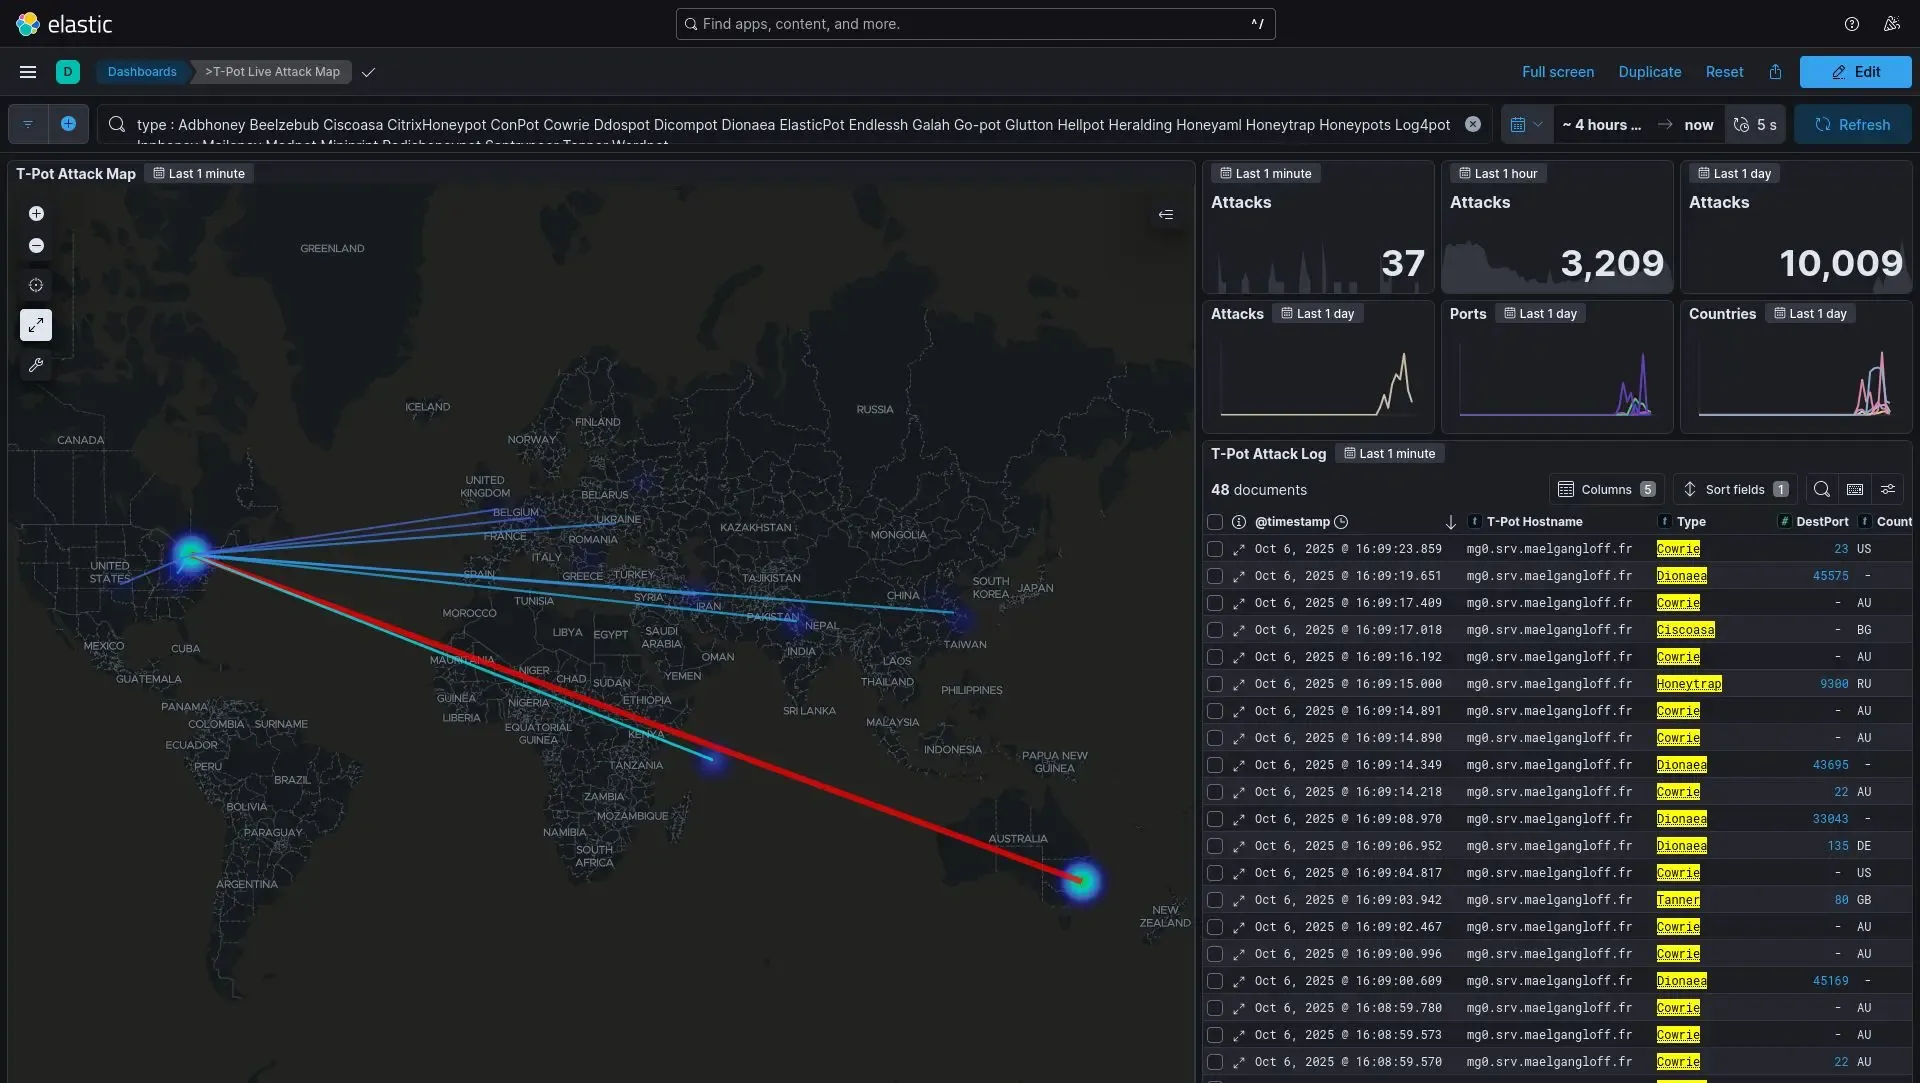Open the Columns dropdown showing 5 fields
This screenshot has height=1083, width=1920.
pos(1606,489)
